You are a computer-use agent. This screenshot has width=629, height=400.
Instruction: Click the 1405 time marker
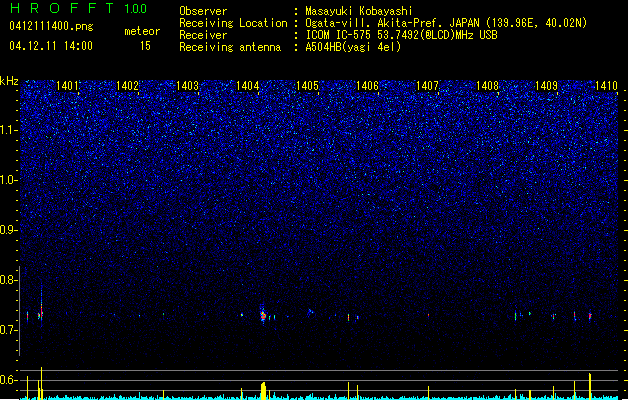pos(307,86)
